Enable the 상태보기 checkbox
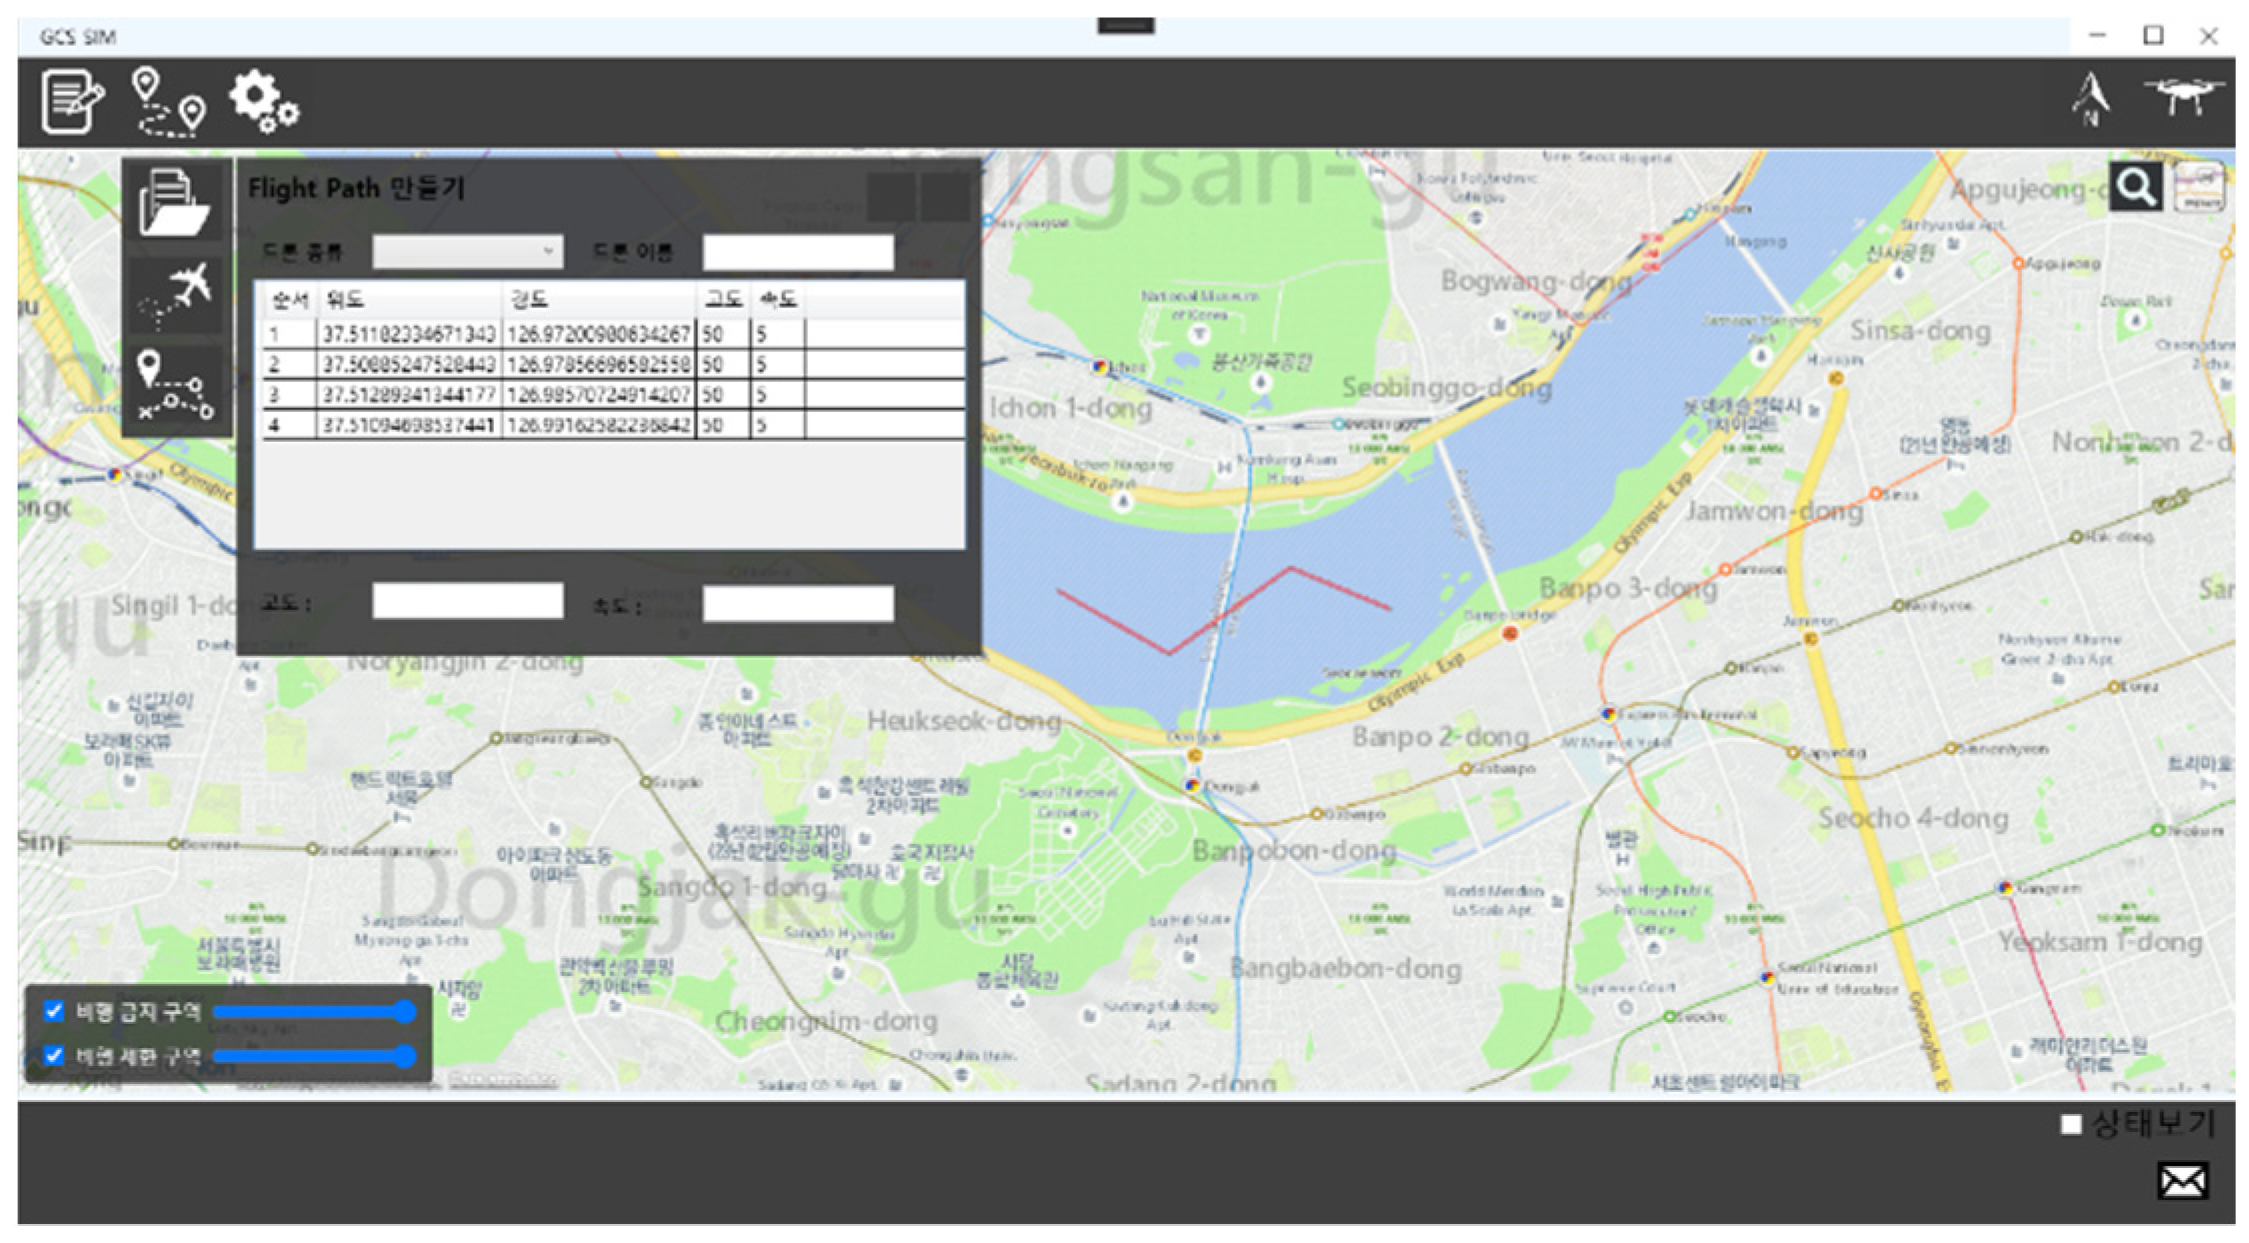Screen dimensions: 2249x1243 click(x=2071, y=1124)
